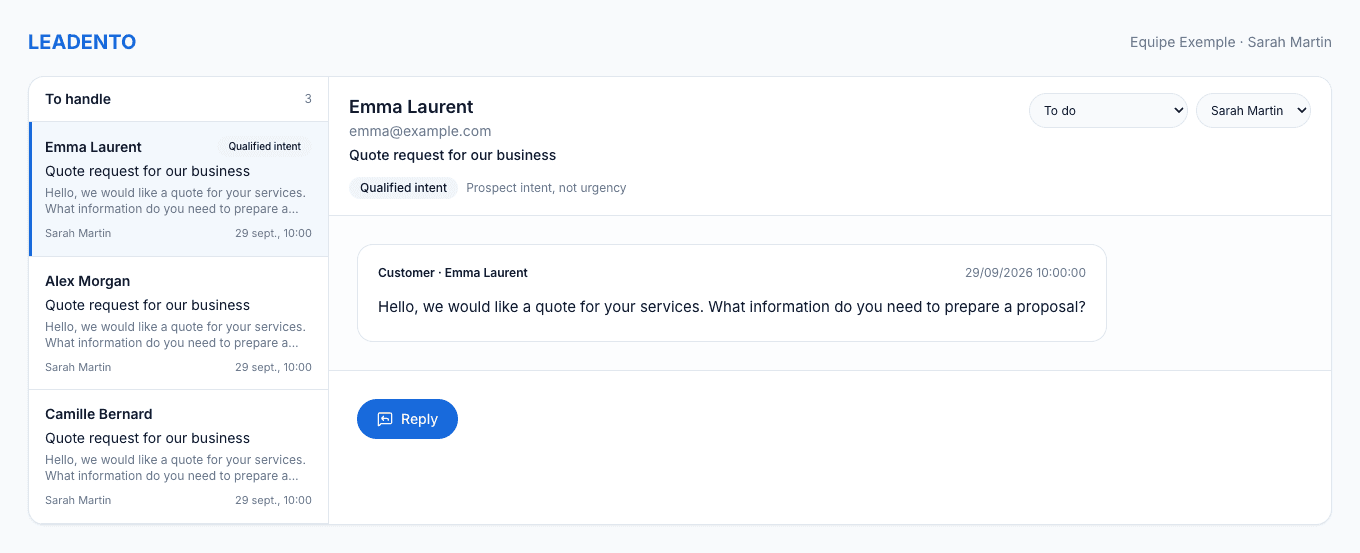Click Customer · Emma Laurent message sender label
The width and height of the screenshot is (1360, 553).
tap(453, 273)
